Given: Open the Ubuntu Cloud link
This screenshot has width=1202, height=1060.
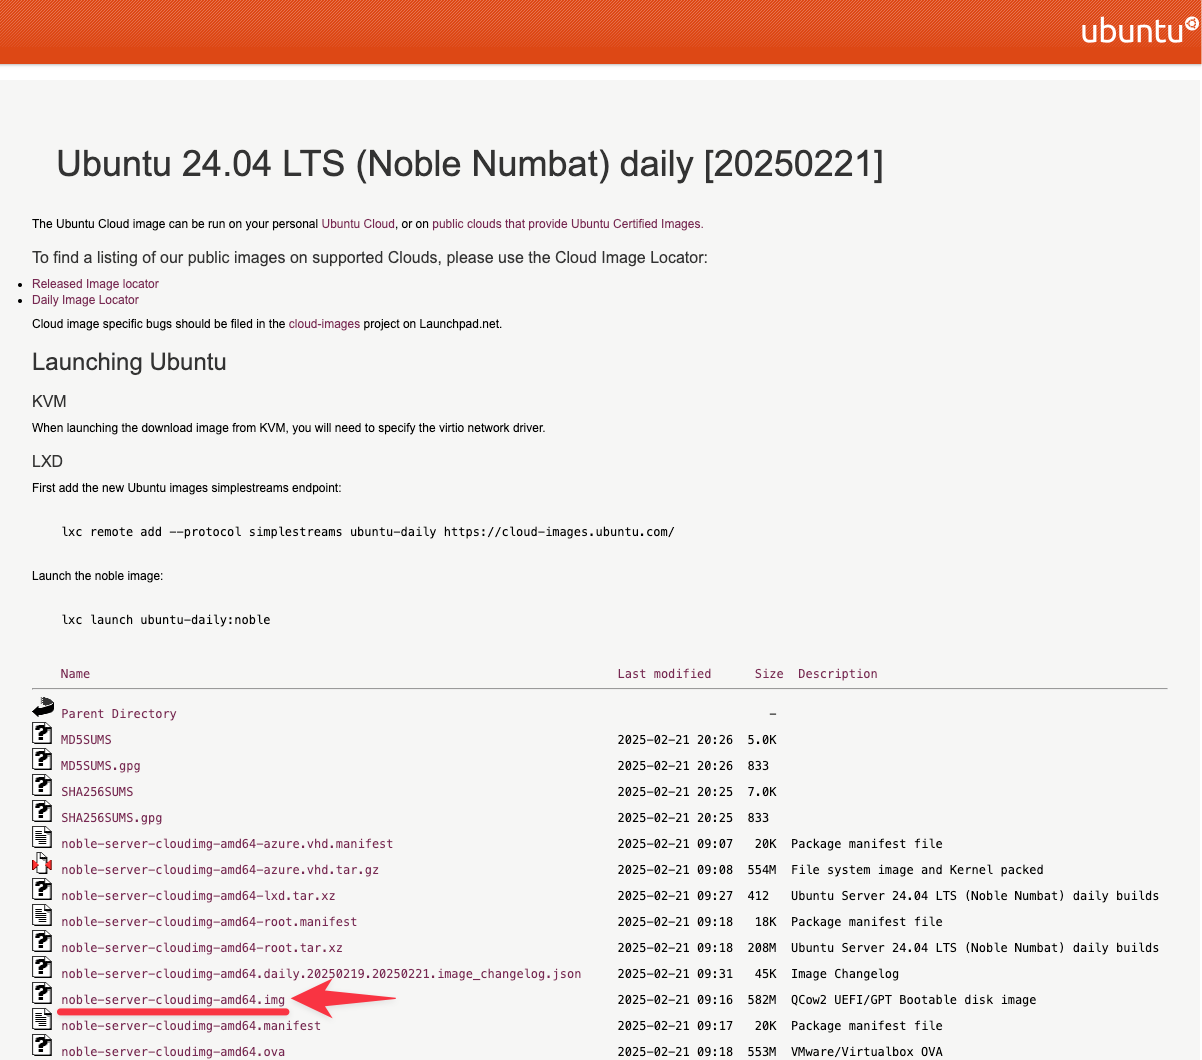Looking at the screenshot, I should [358, 224].
